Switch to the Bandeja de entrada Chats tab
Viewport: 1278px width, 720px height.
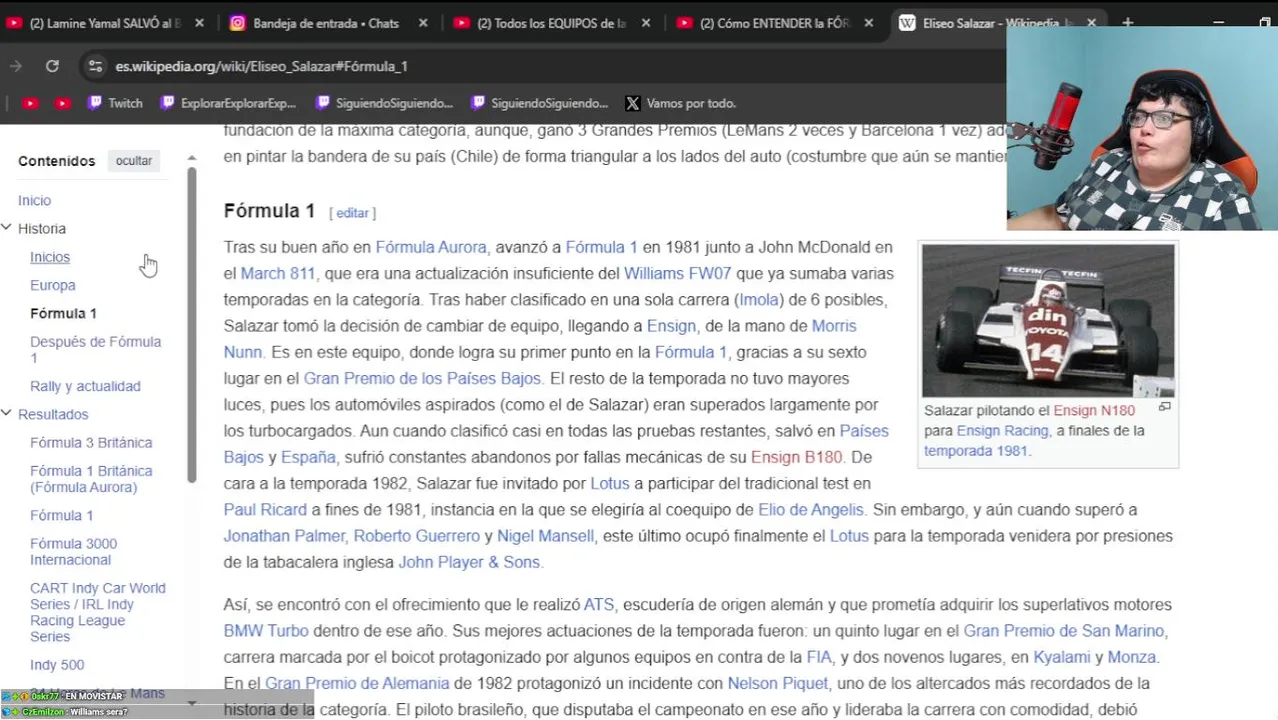click(315, 23)
